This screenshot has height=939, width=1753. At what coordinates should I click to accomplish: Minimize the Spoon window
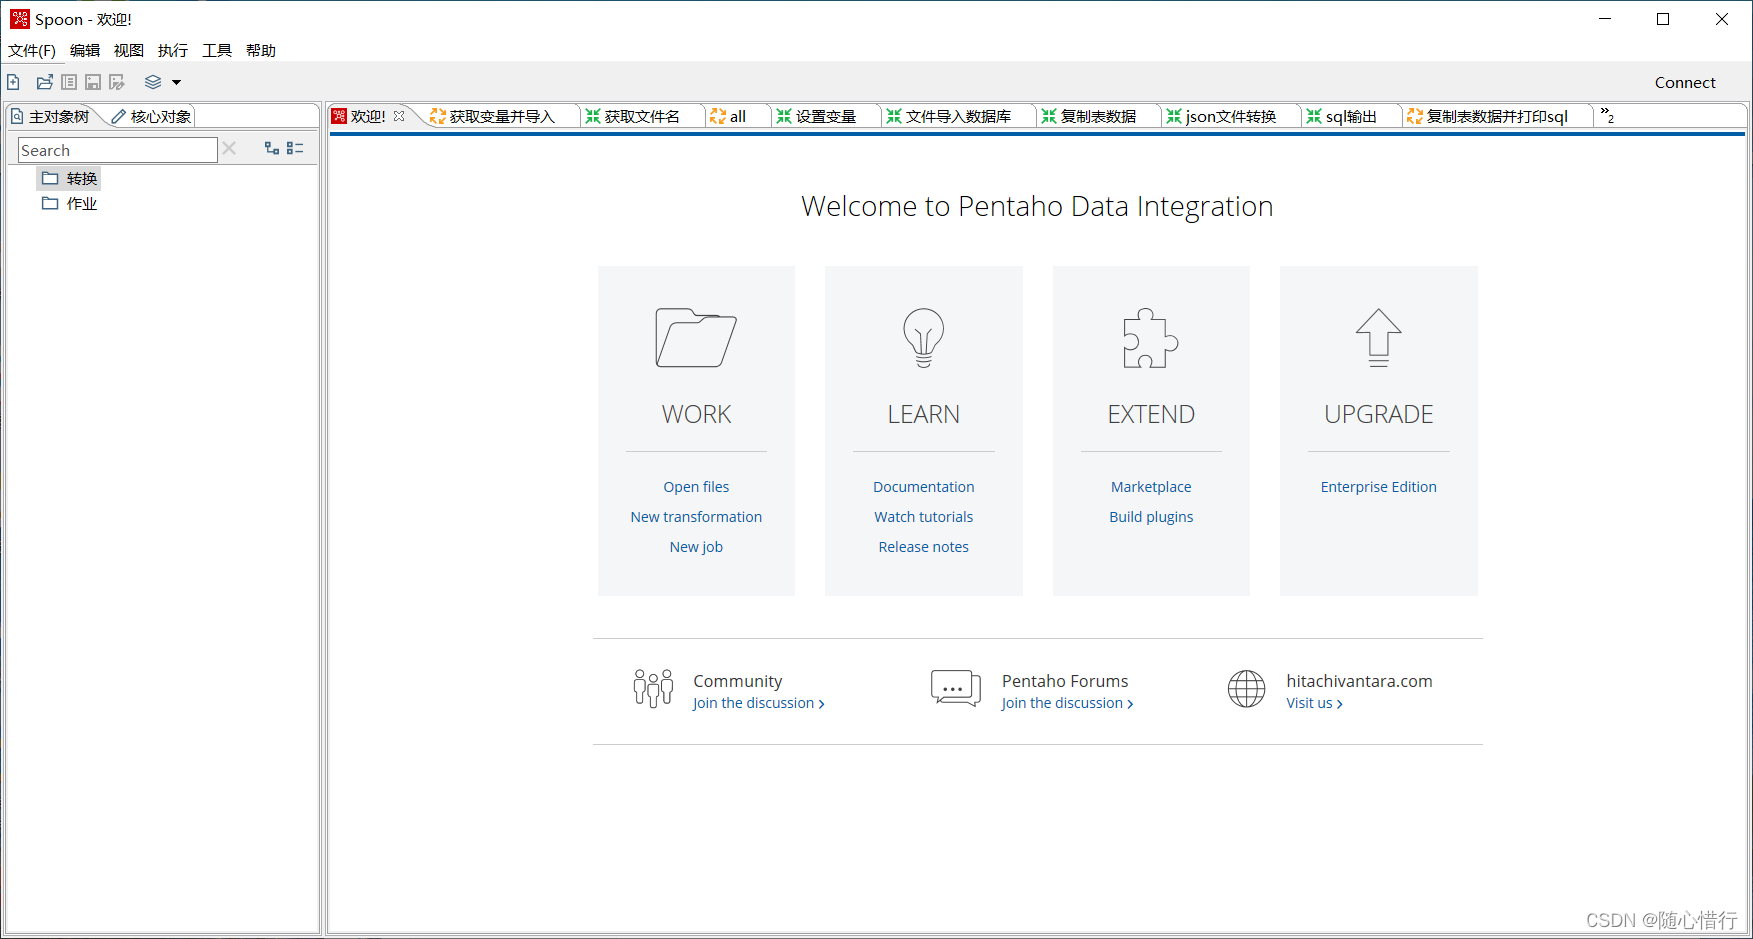pos(1605,19)
